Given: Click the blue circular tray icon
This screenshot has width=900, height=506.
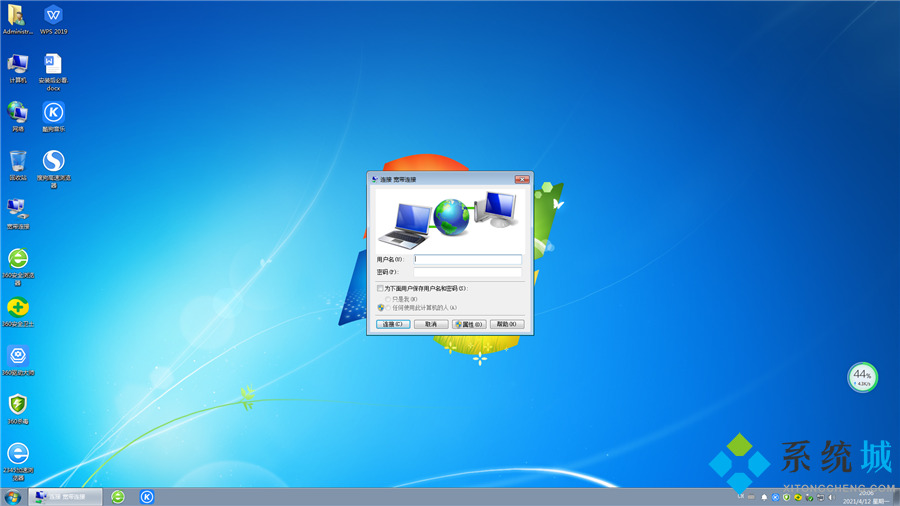Looking at the screenshot, I should point(775,497).
